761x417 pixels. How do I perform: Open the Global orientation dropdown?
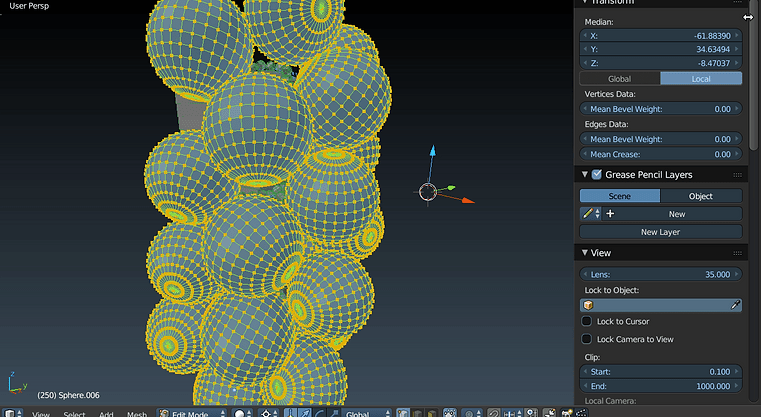(368, 414)
